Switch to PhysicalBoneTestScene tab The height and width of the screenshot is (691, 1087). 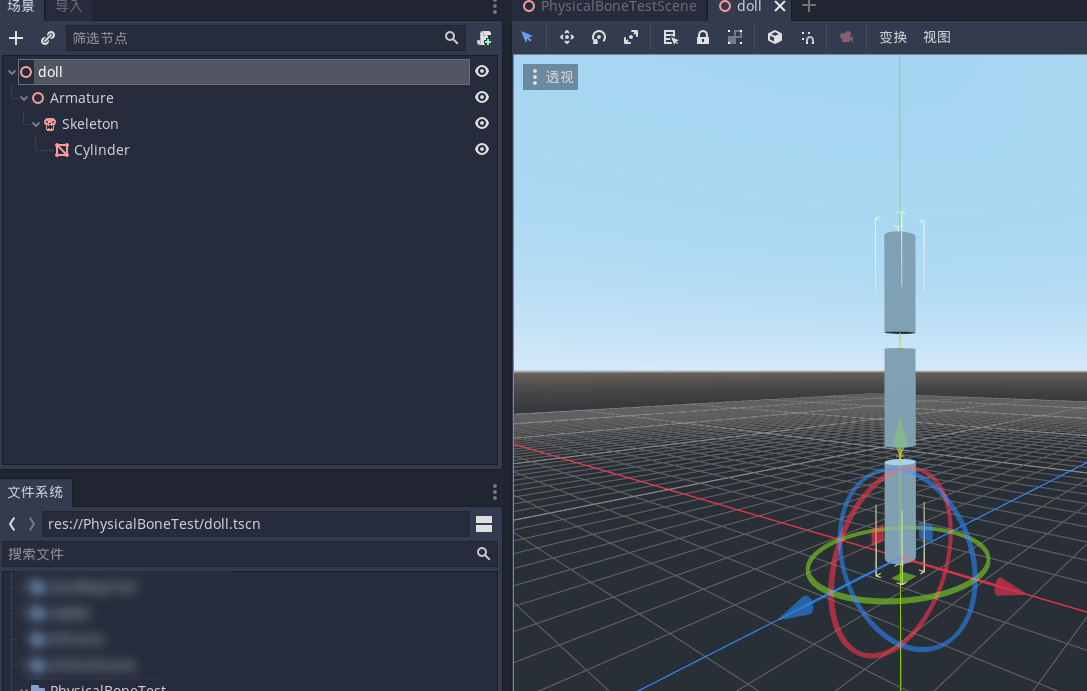610,7
